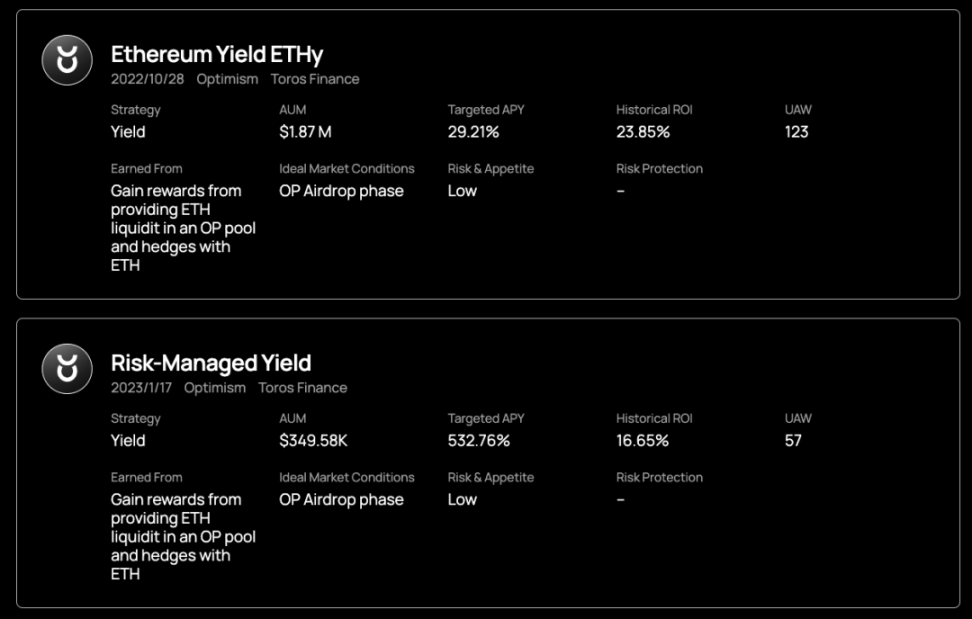Select Optimism tag on Risk-Managed Yield card
This screenshot has height=619, width=972.
(215, 388)
